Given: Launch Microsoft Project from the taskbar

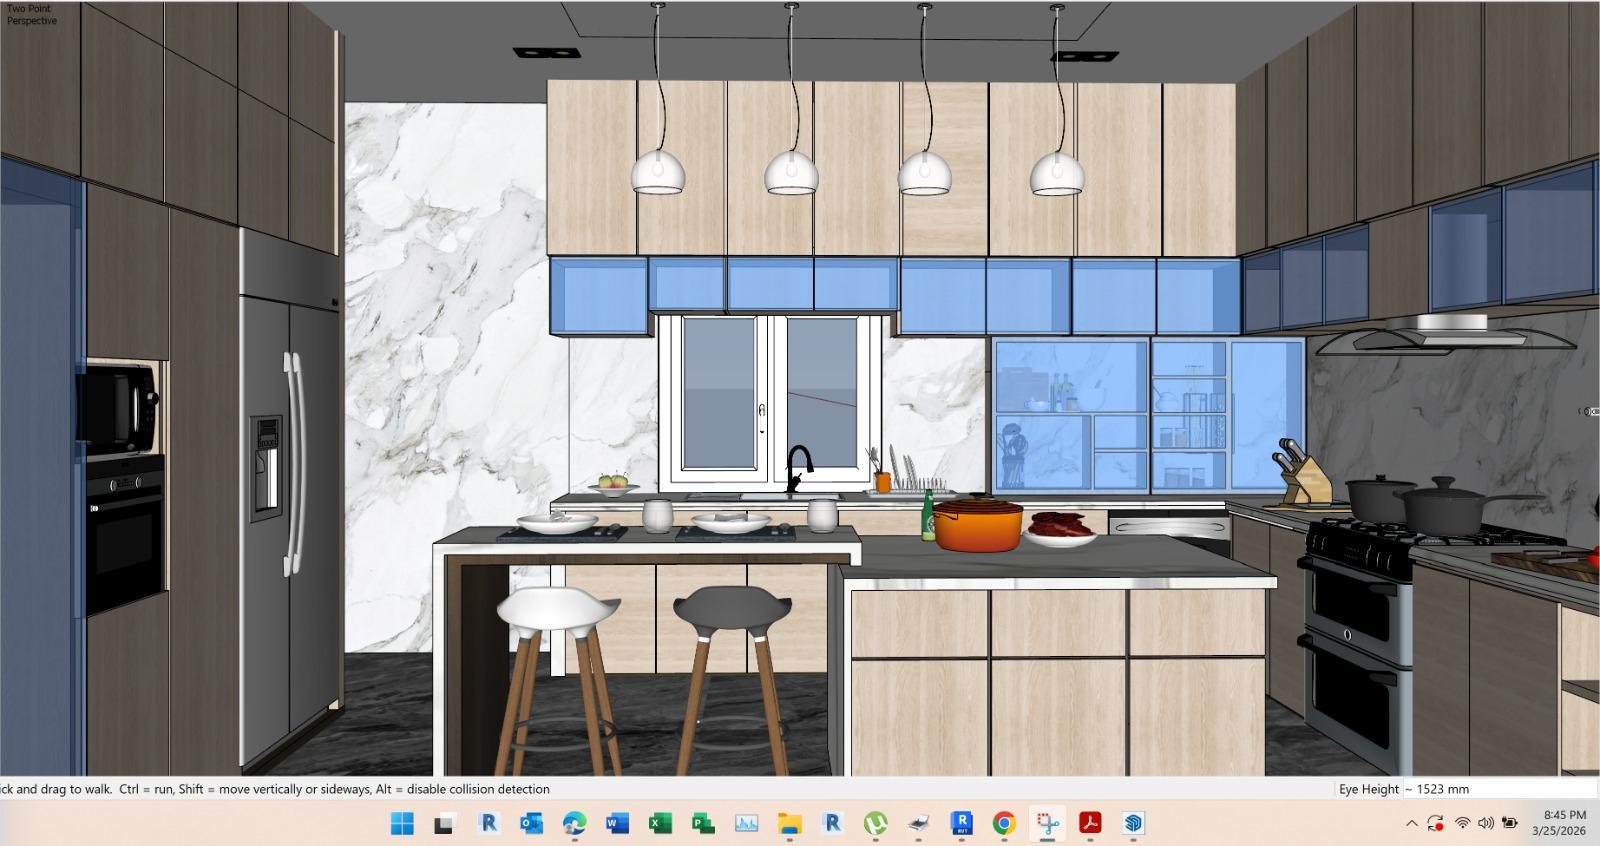Looking at the screenshot, I should click(703, 823).
